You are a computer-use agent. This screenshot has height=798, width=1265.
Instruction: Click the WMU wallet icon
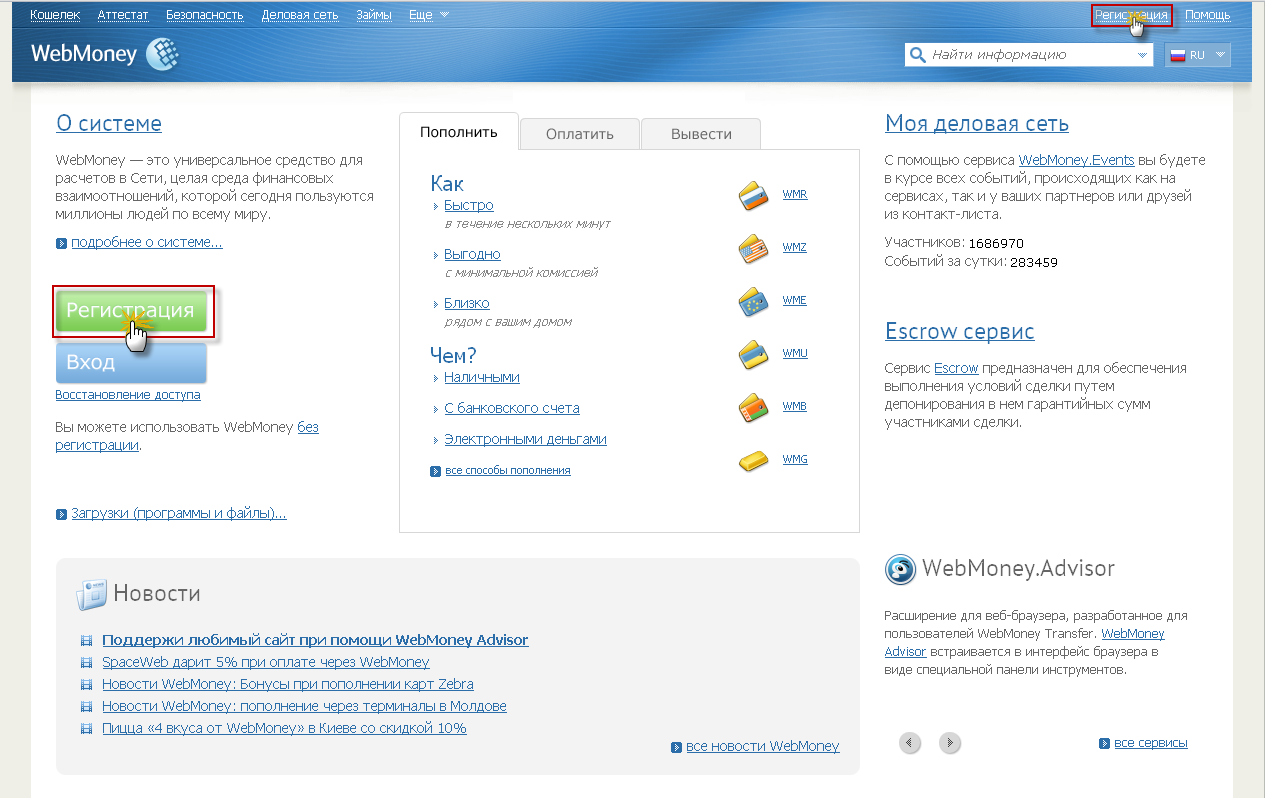[x=753, y=354]
